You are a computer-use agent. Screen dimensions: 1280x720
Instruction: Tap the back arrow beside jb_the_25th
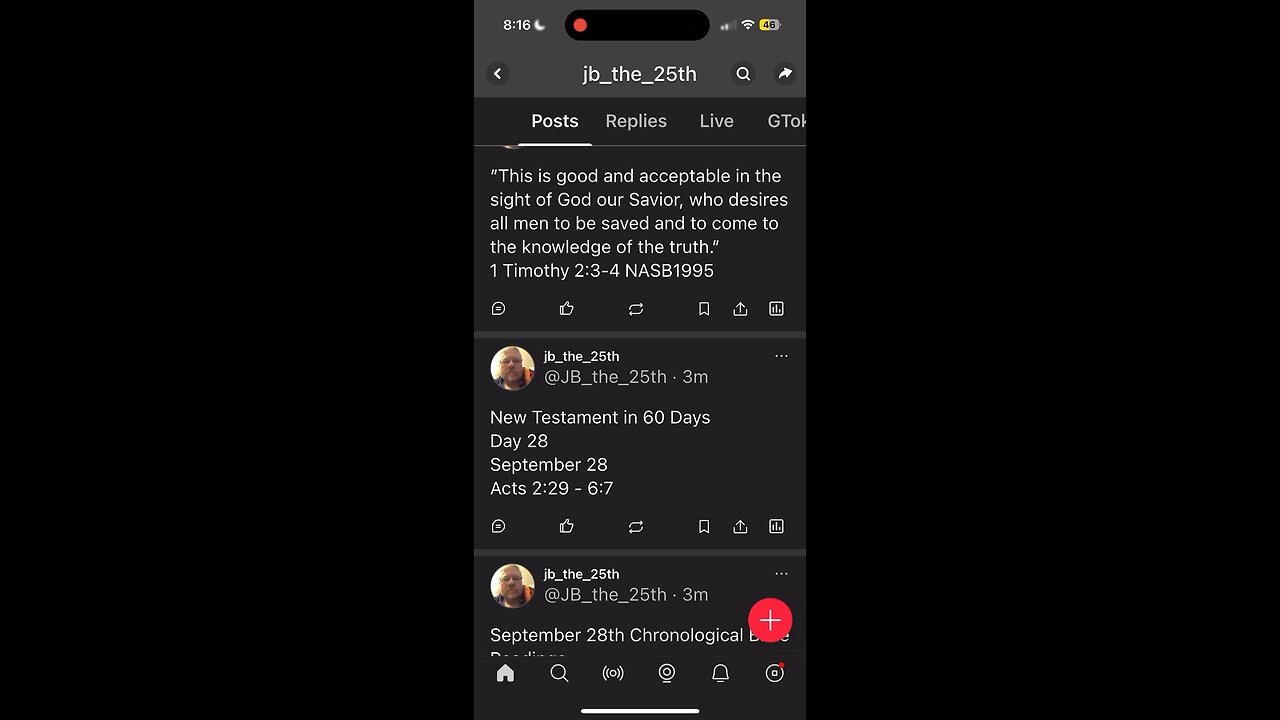click(498, 74)
